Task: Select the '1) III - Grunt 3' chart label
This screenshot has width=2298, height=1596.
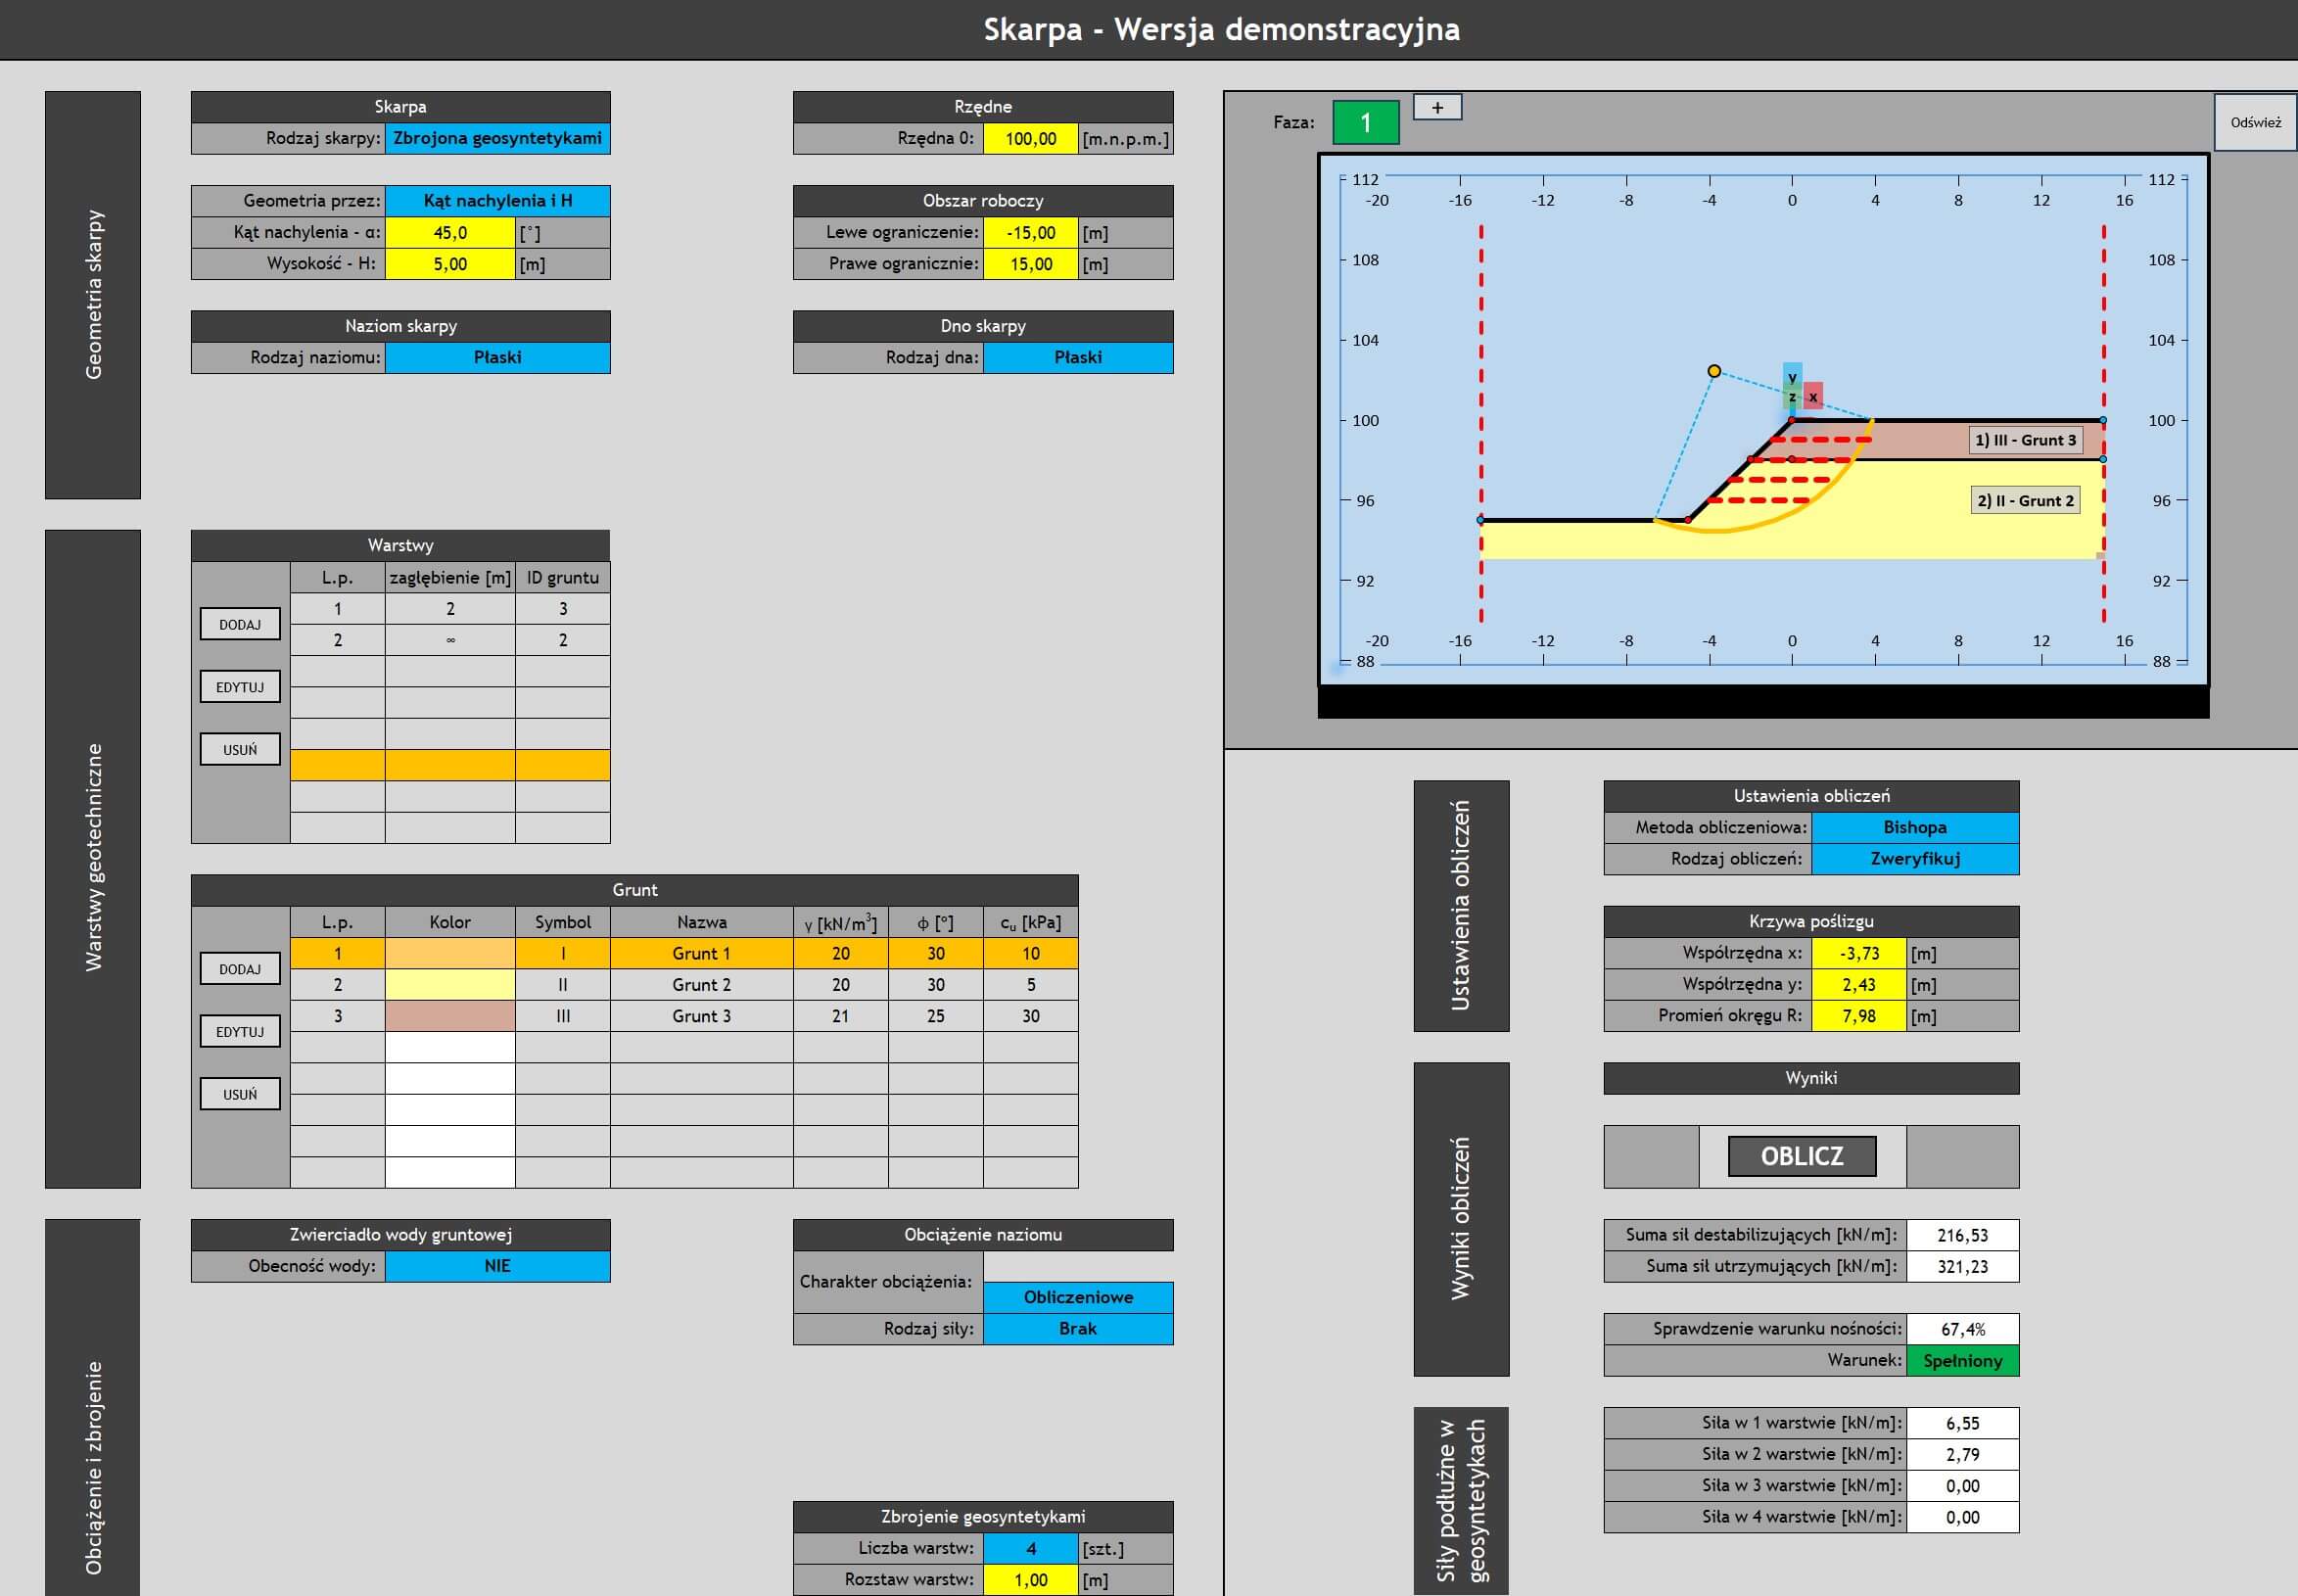Action: pyautogui.click(x=2025, y=440)
